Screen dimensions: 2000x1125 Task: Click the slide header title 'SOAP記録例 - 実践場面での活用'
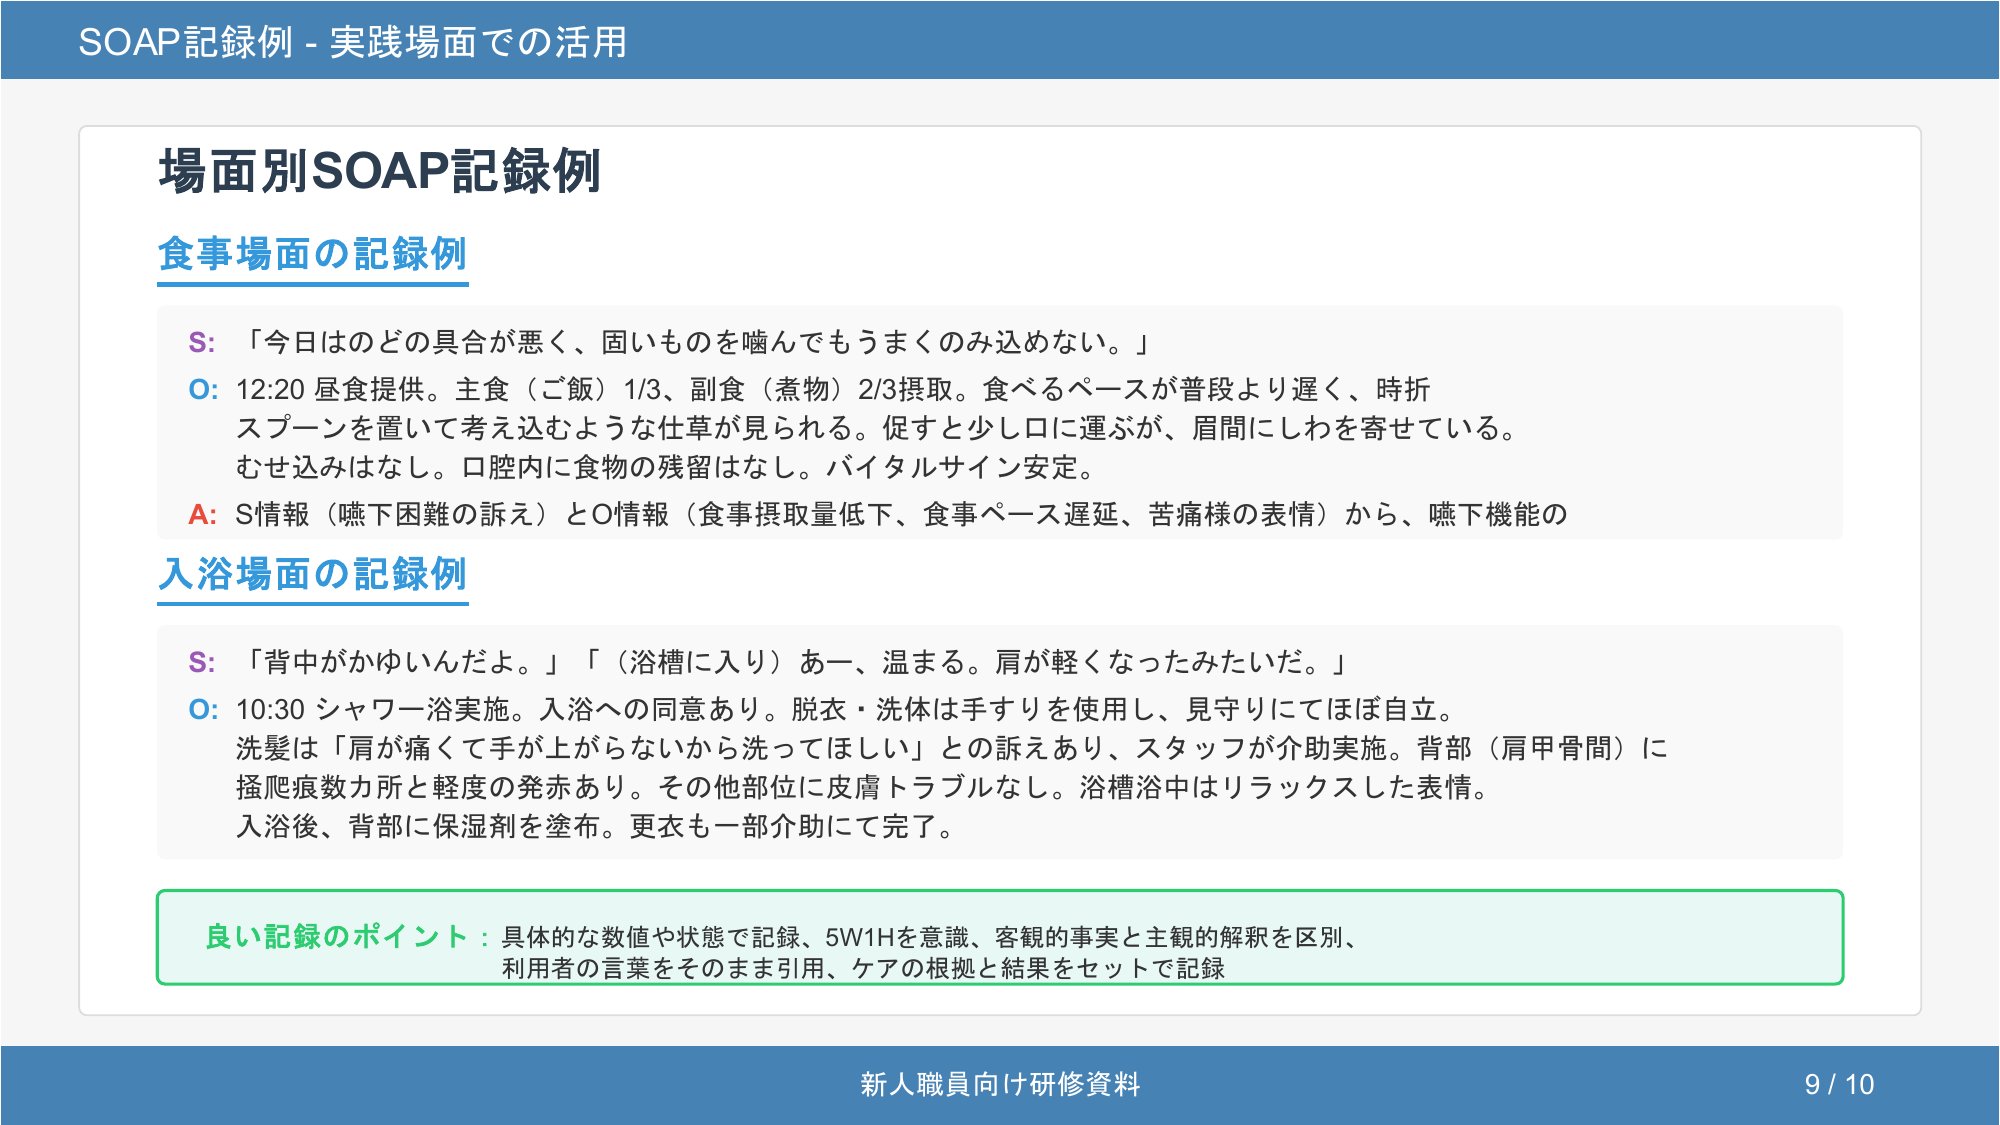pos(352,42)
